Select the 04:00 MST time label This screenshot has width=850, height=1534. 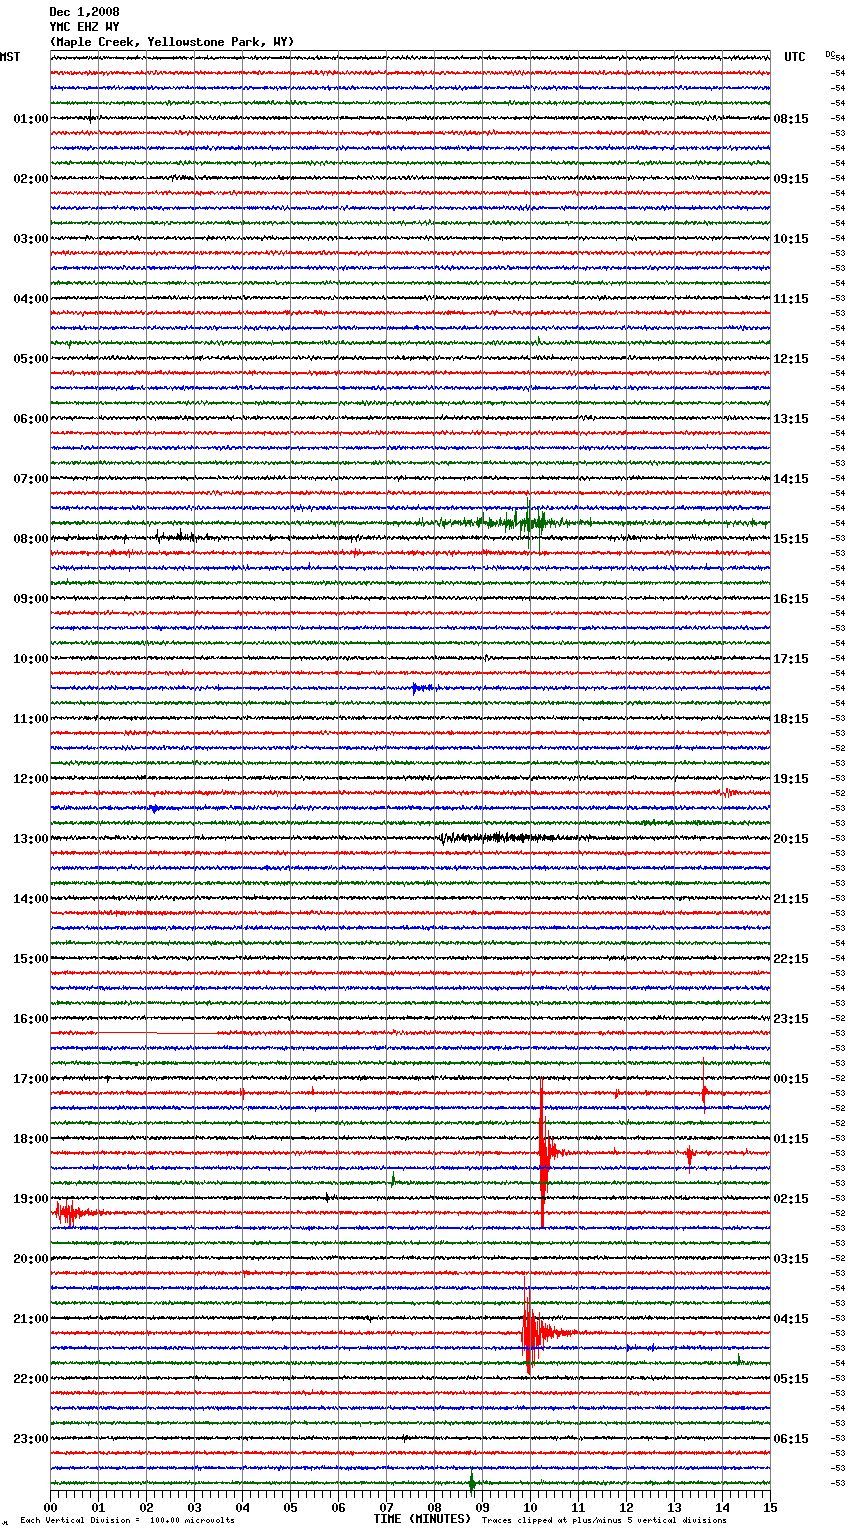pos(31,299)
